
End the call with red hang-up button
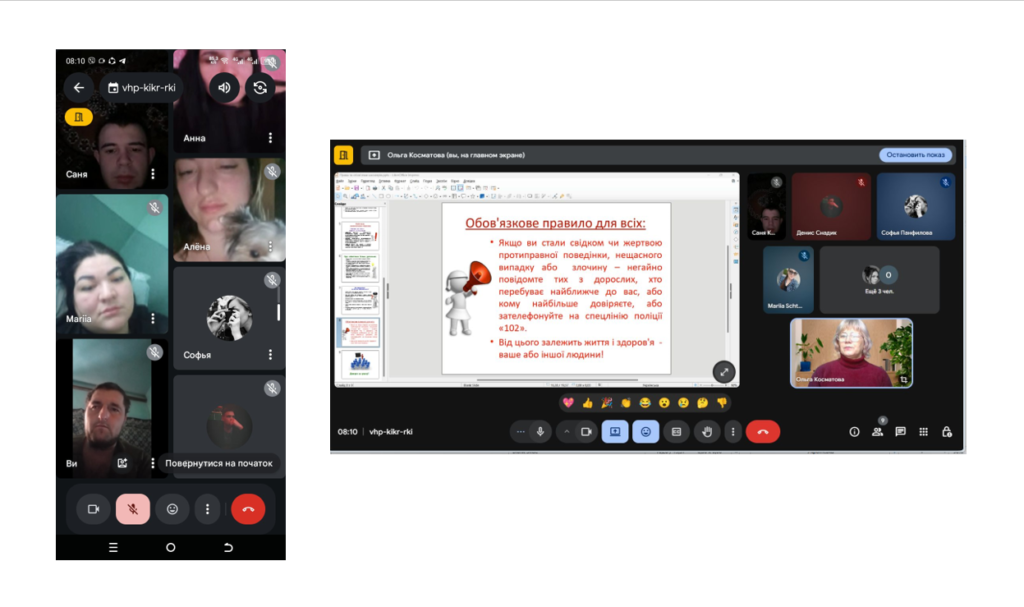pos(763,432)
